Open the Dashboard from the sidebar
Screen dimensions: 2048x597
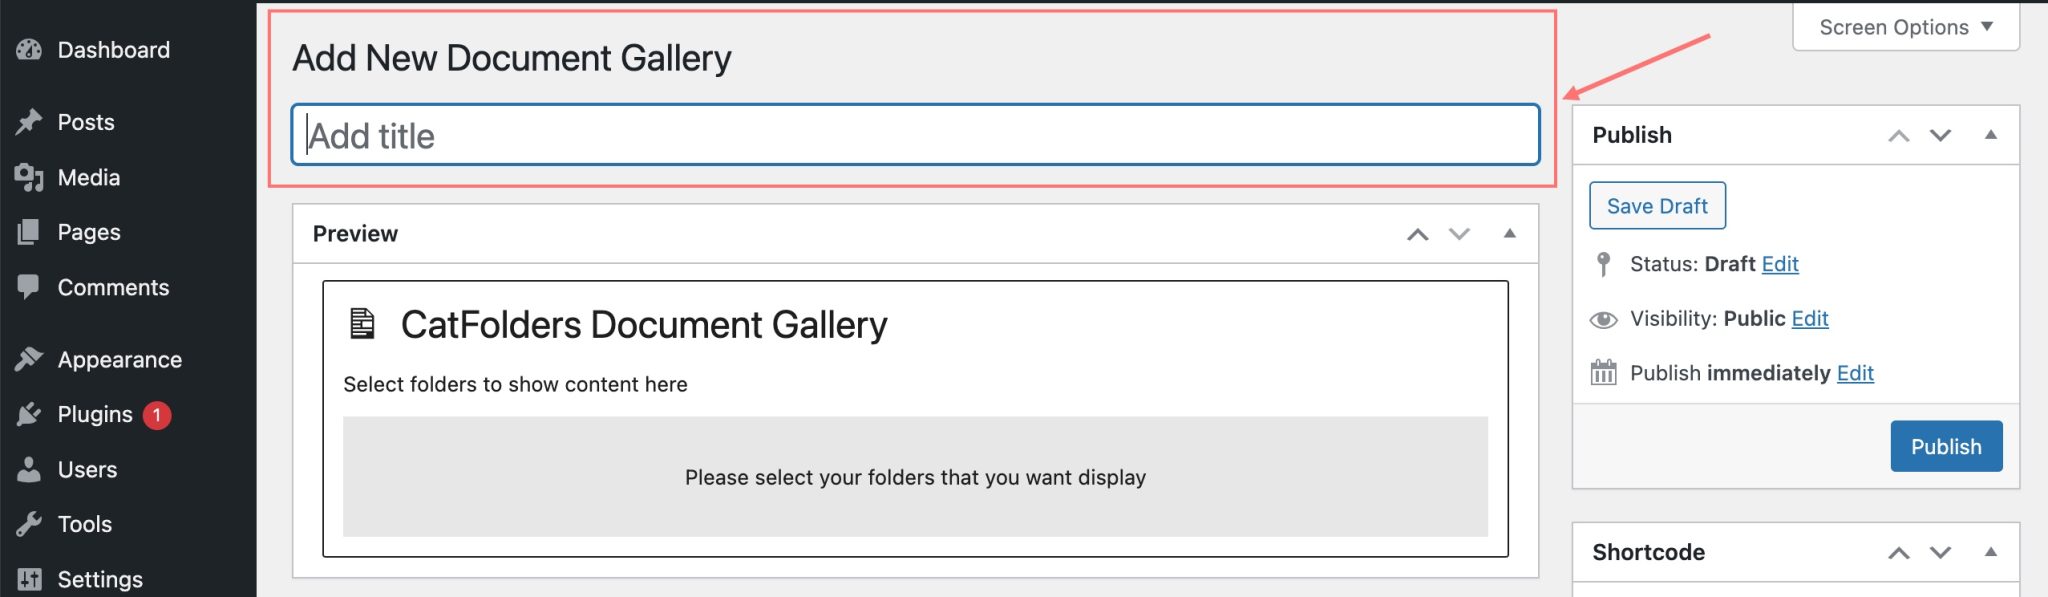coord(30,49)
